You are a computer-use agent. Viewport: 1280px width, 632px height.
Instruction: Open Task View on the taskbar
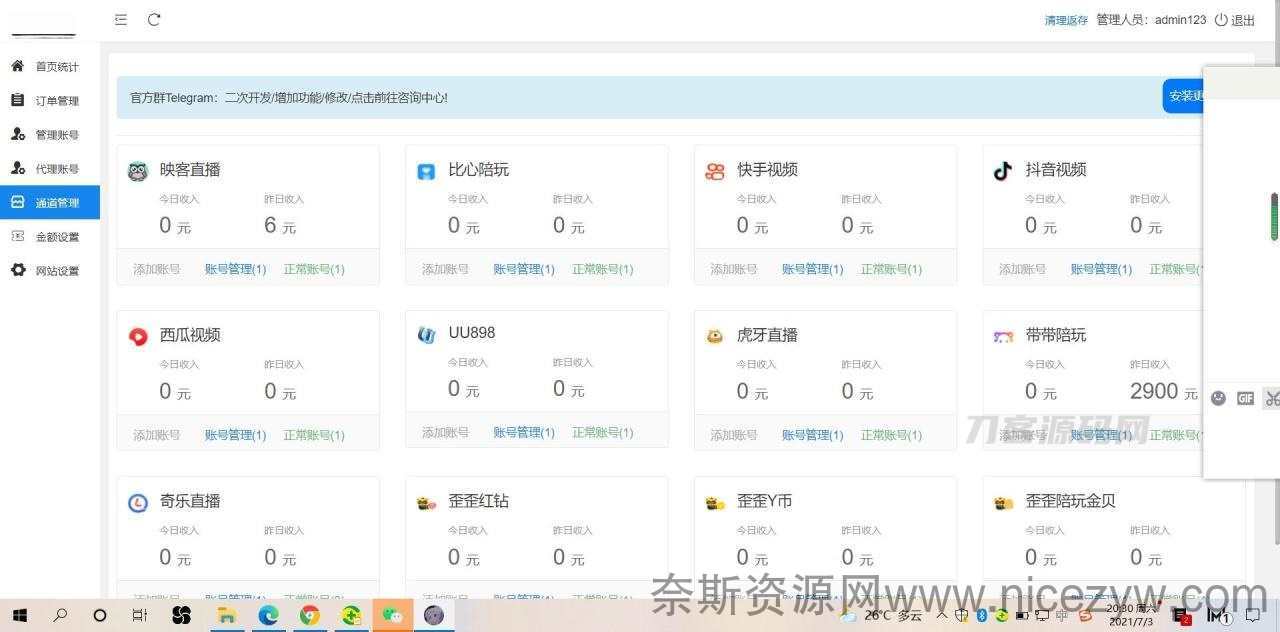click(x=140, y=615)
